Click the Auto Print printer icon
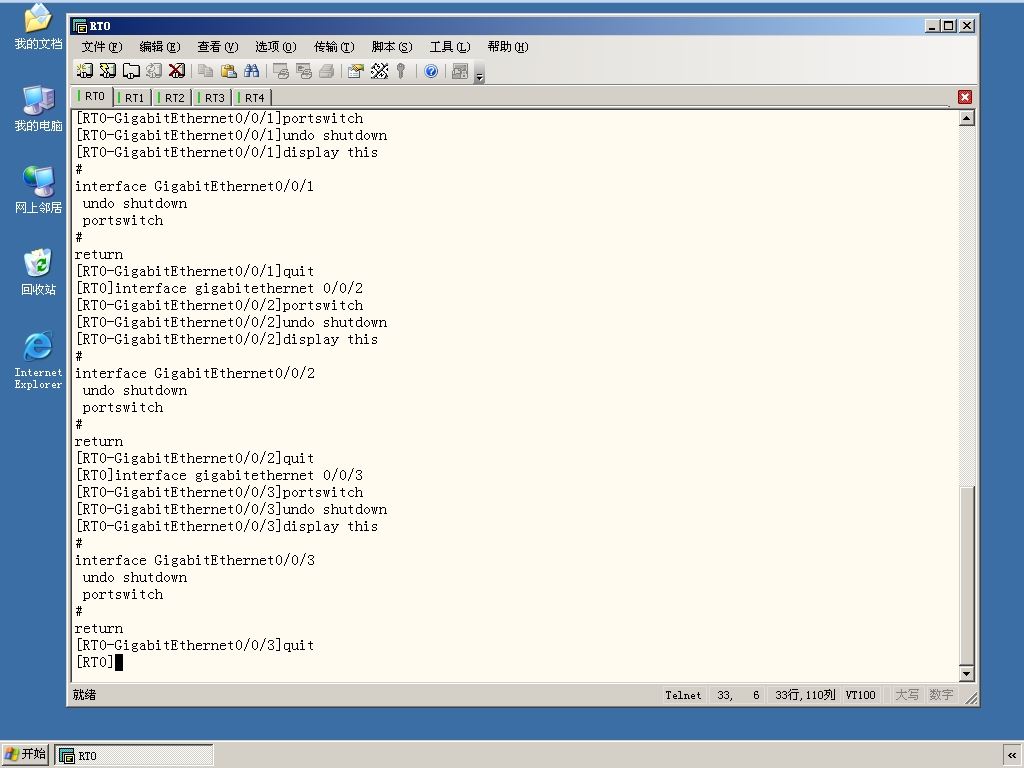 [x=327, y=71]
